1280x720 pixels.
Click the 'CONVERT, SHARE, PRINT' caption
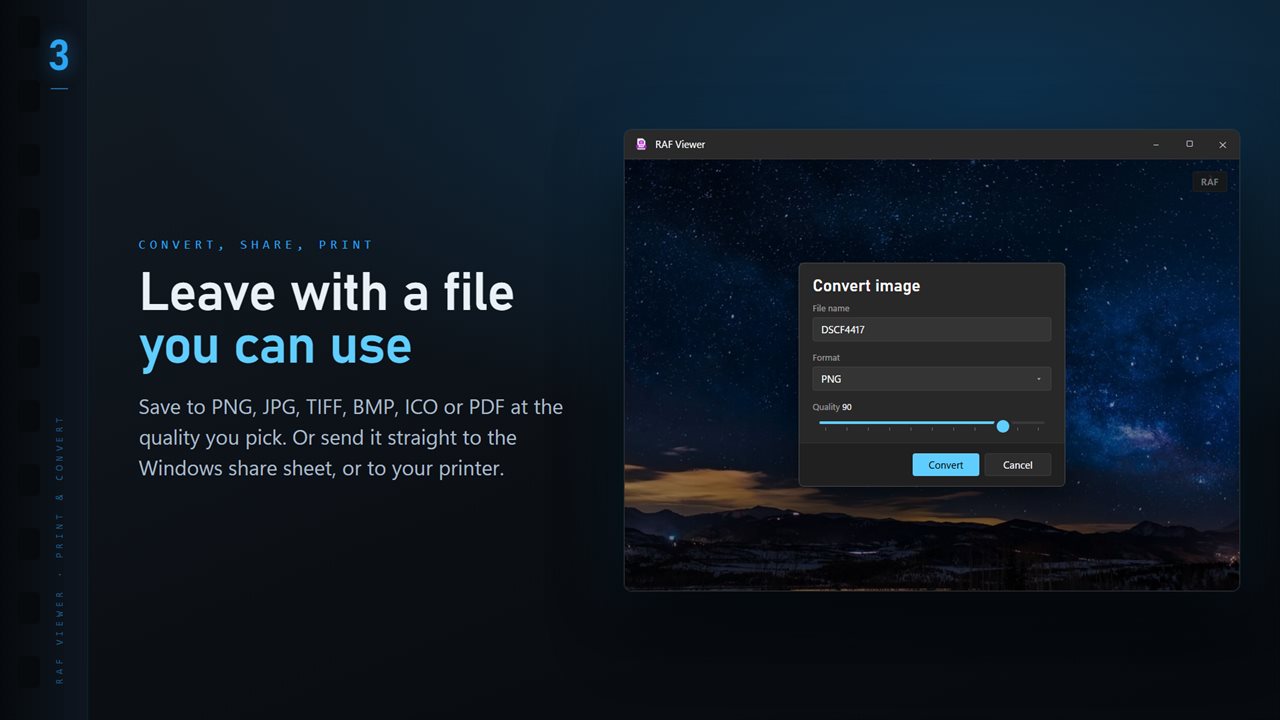256,244
